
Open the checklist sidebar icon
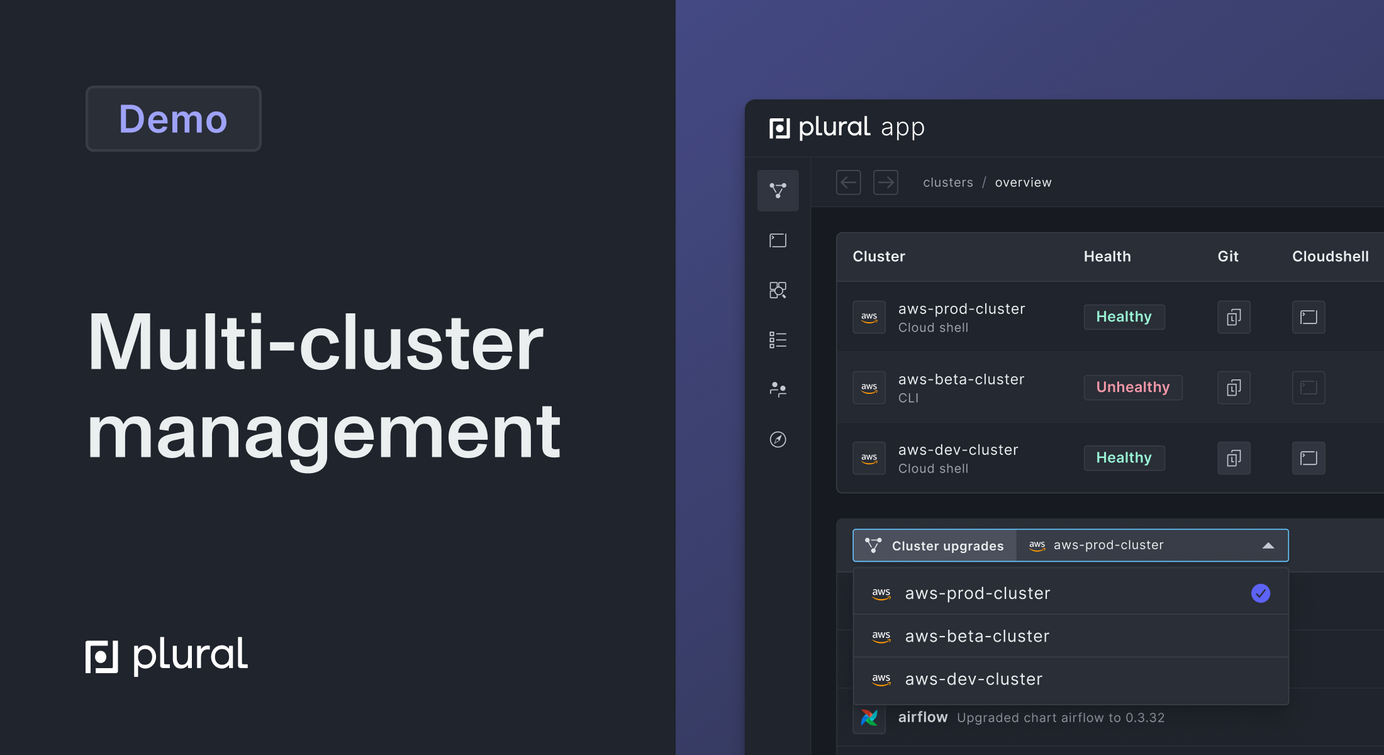coord(778,340)
